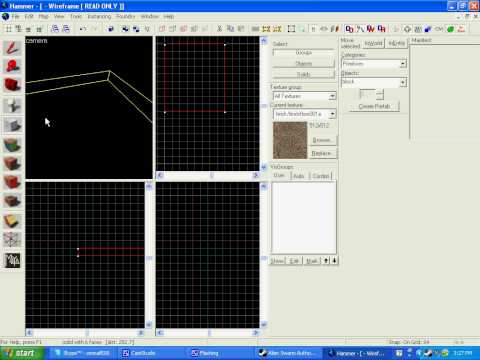Set select mode to Solids
Image resolution: width=480 pixels, height=360 pixels.
click(304, 74)
